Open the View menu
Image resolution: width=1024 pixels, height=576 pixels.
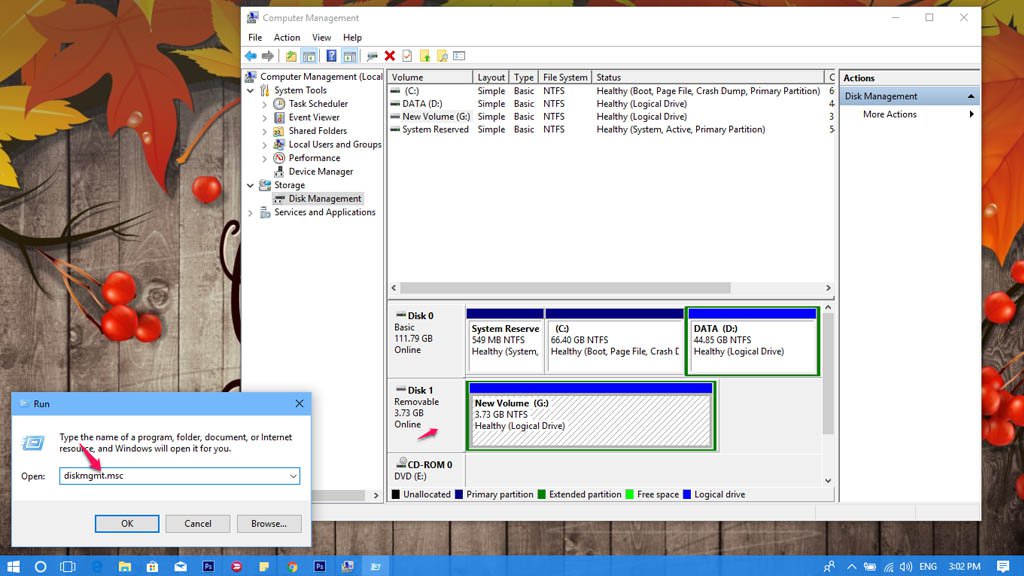(x=321, y=37)
